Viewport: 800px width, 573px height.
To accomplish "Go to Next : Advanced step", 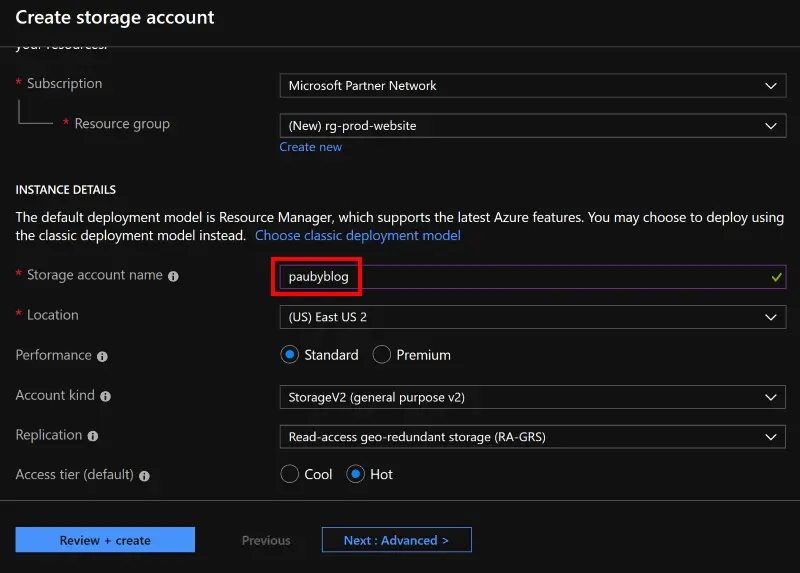I will click(x=396, y=540).
